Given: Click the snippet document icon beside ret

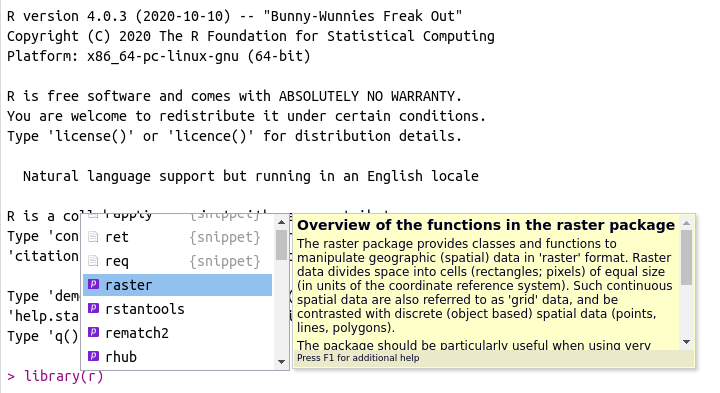Looking at the screenshot, I should (x=93, y=237).
